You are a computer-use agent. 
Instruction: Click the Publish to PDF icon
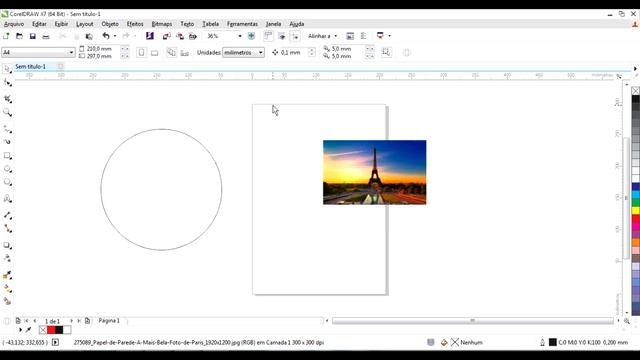tap(193, 36)
